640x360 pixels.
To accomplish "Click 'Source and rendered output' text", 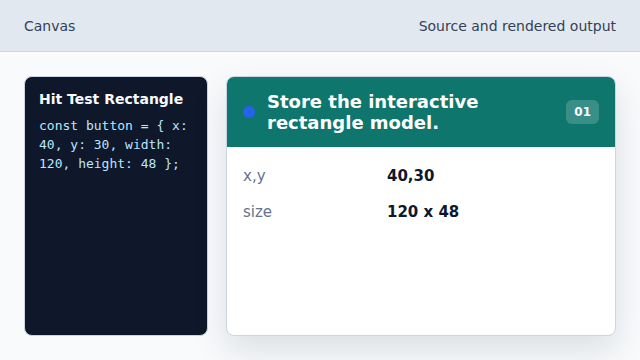I will point(517,26).
